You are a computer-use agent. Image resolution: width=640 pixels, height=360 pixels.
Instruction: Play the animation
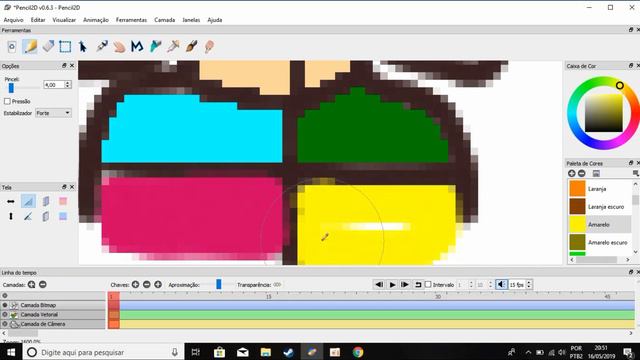tap(392, 284)
